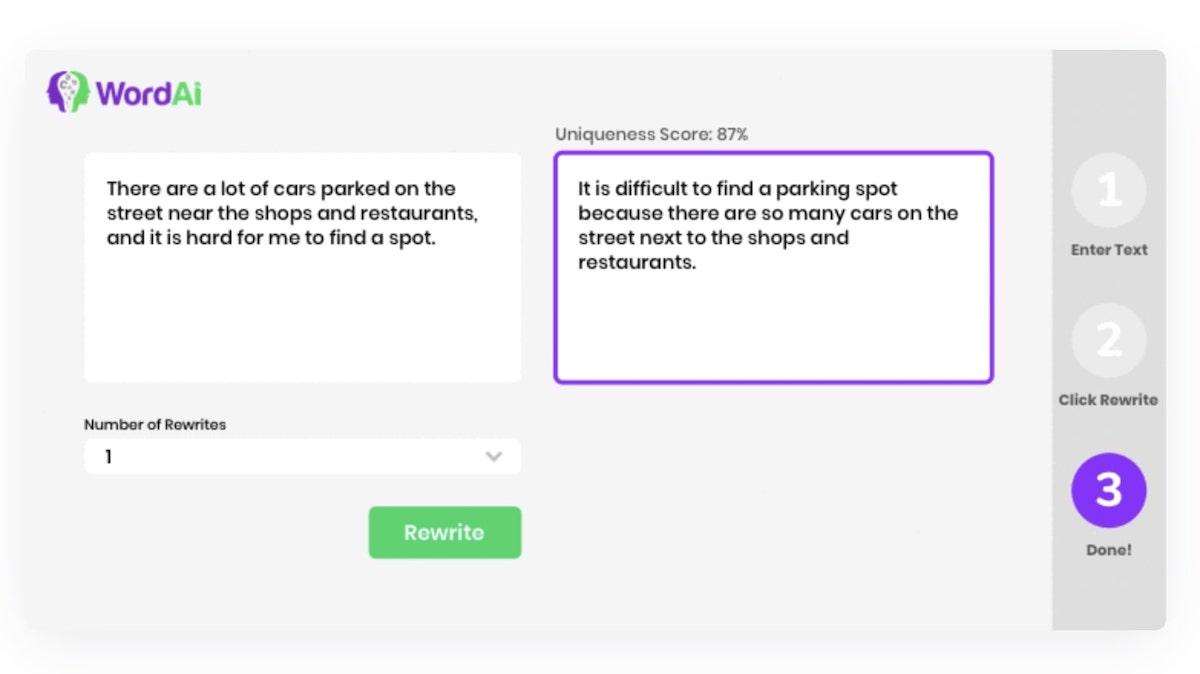Click the "Click Rewrite" step label
This screenshot has height=674, width=1200.
pos(1108,400)
